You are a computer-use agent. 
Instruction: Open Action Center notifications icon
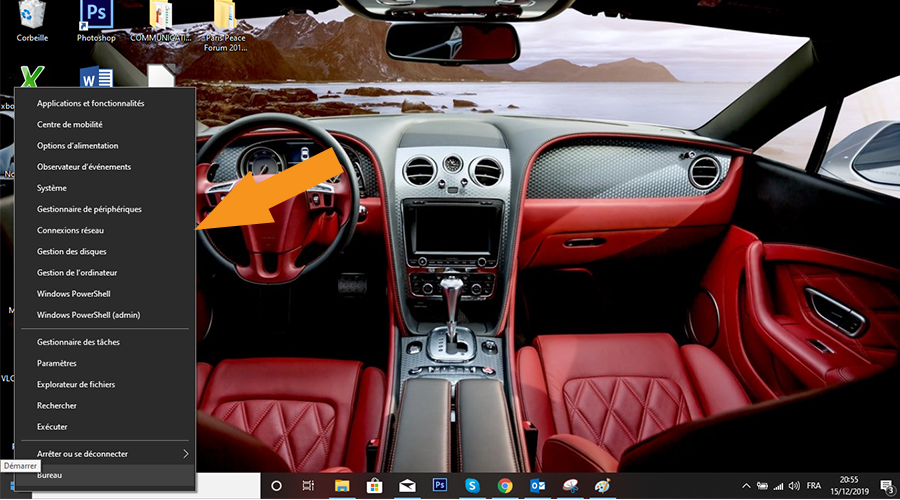pyautogui.click(x=887, y=487)
